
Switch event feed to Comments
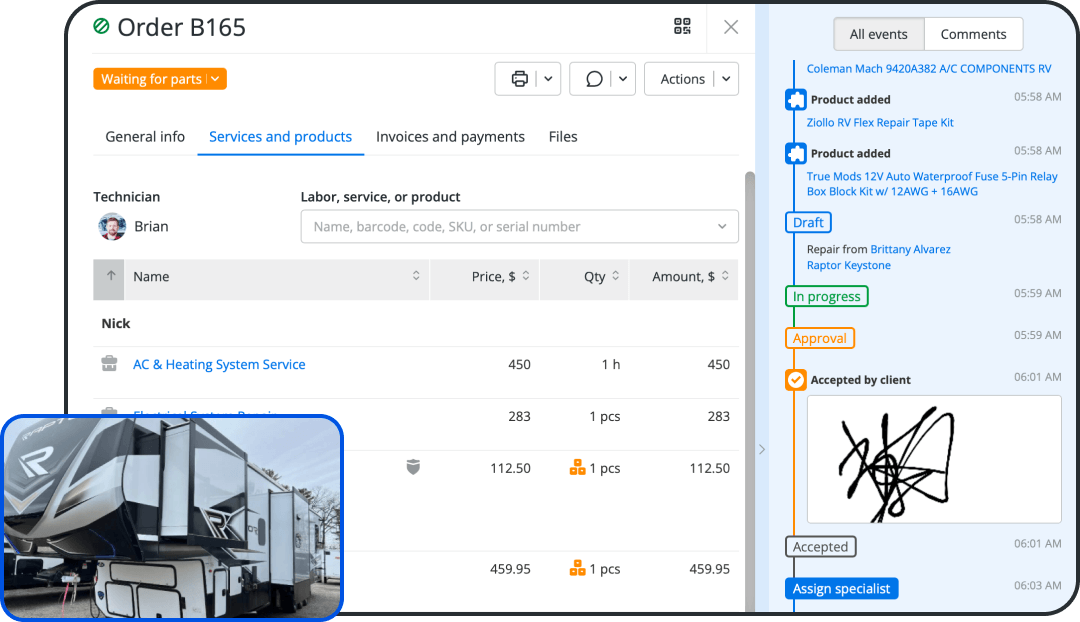972,34
